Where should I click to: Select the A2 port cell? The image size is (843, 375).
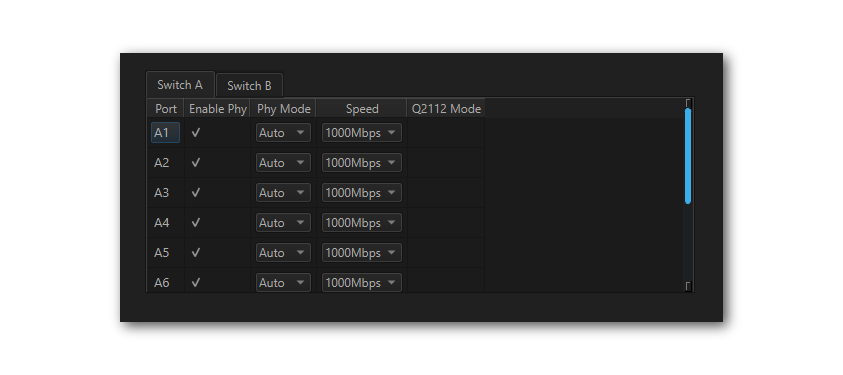tap(166, 163)
